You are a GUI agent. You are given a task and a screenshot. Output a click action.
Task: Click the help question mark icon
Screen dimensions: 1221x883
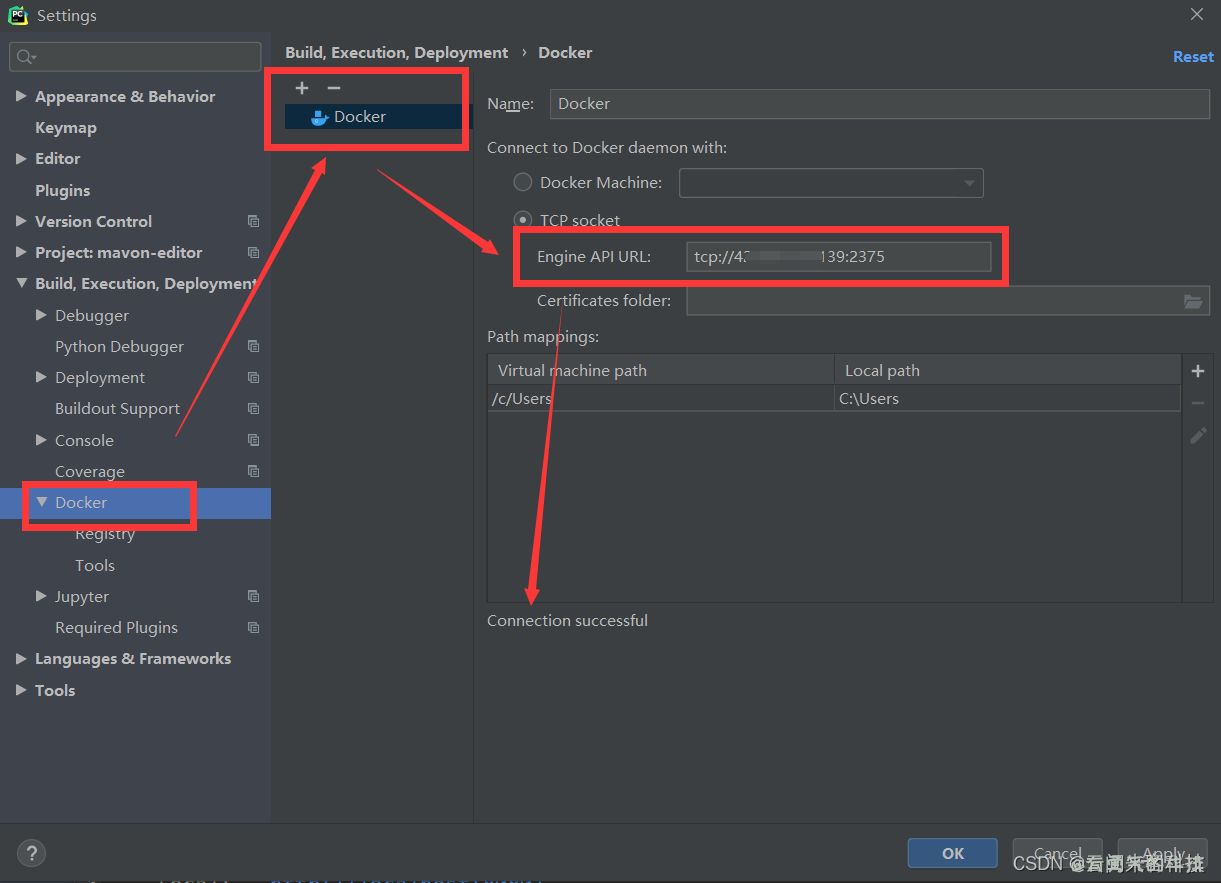[32, 853]
